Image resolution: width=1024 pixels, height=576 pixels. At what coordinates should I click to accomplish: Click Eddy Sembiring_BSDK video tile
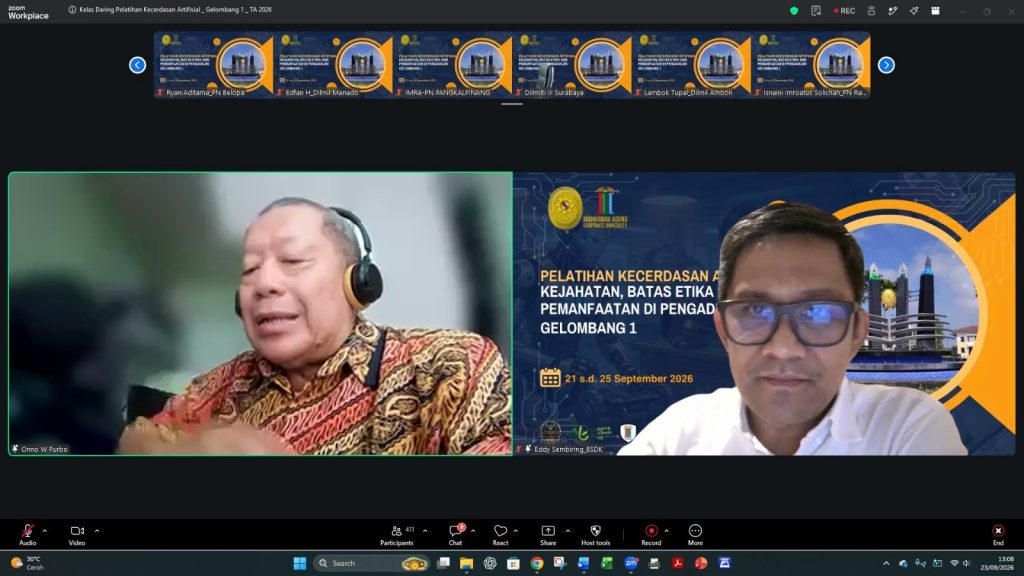coord(764,313)
